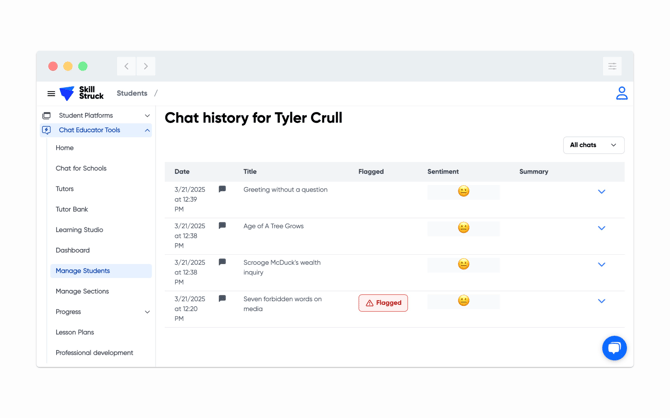Image resolution: width=670 pixels, height=418 pixels.
Task: Select Manage Students in the sidebar
Action: click(83, 271)
